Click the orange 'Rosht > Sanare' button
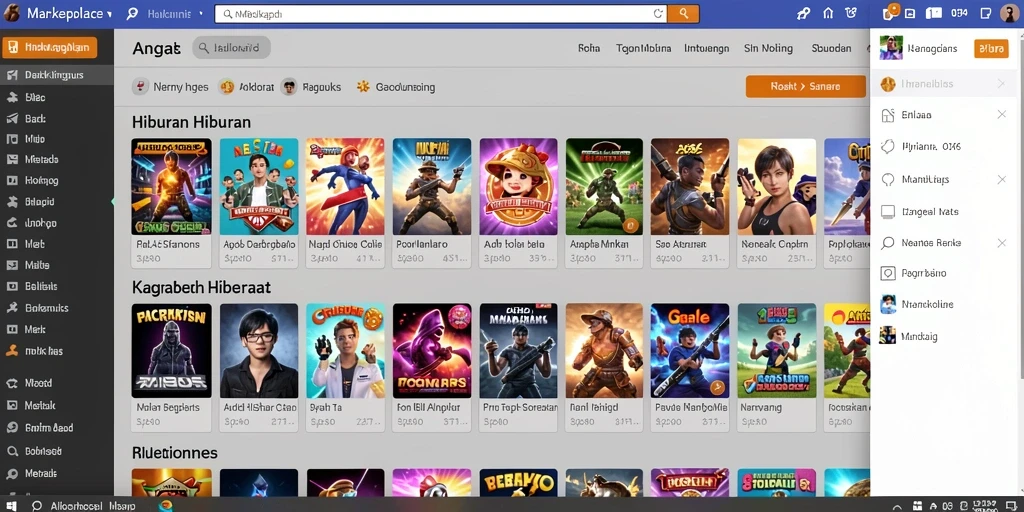 coord(805,86)
